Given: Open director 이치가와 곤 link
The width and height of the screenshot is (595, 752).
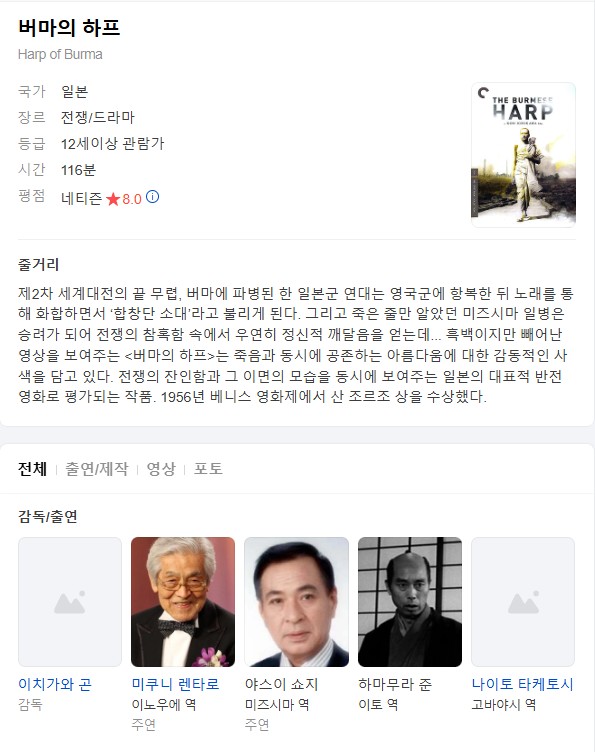Looking at the screenshot, I should pyautogui.click(x=55, y=684).
